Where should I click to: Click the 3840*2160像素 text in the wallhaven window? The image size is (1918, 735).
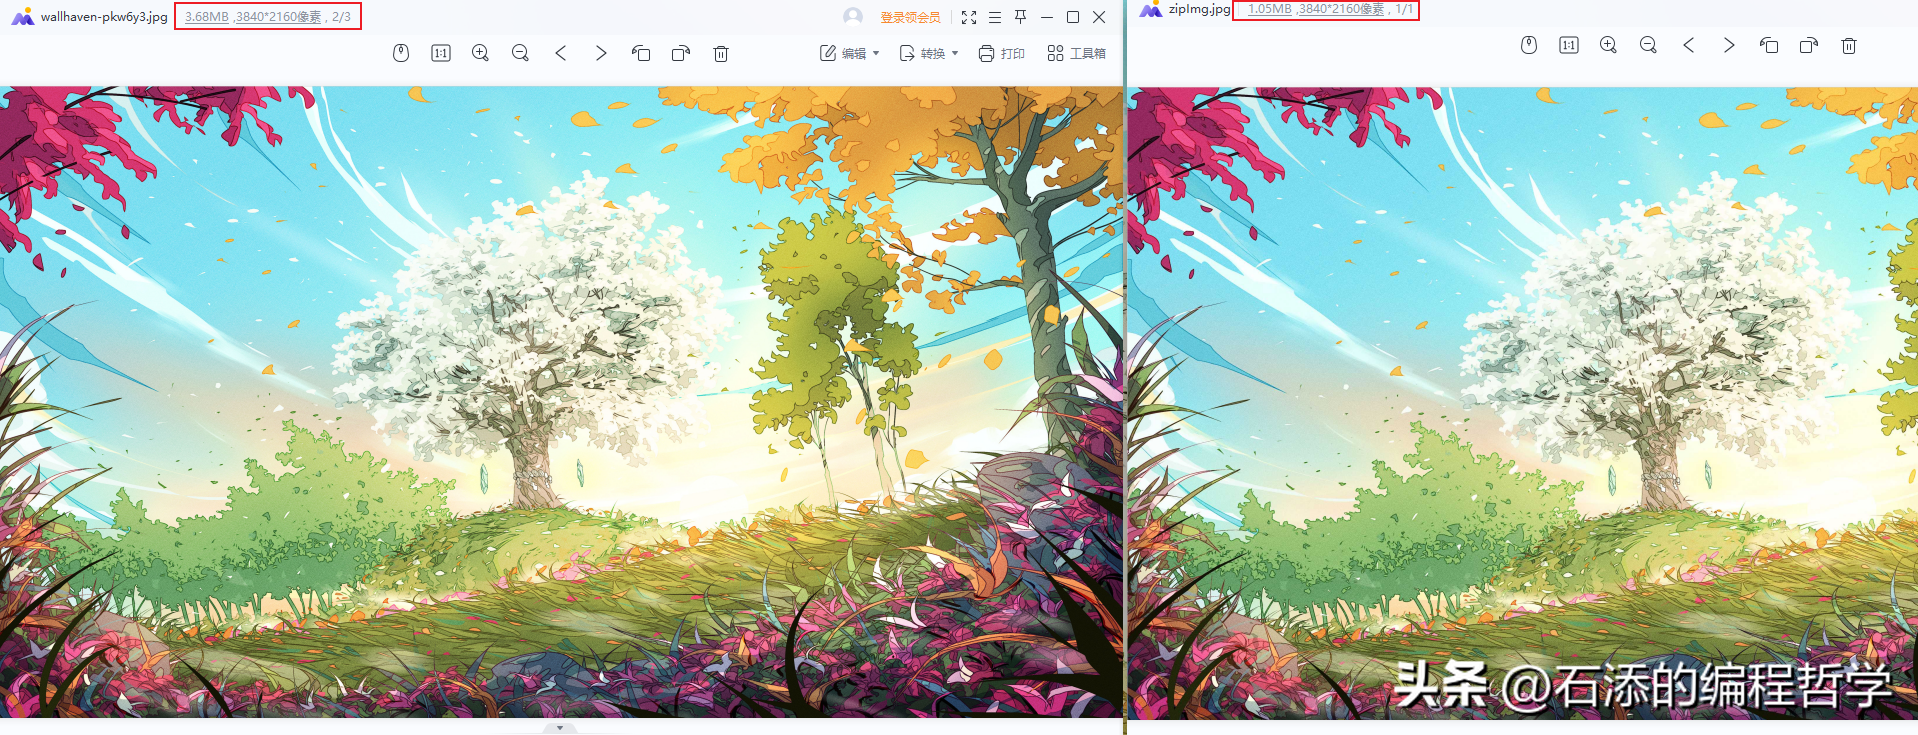coord(278,17)
